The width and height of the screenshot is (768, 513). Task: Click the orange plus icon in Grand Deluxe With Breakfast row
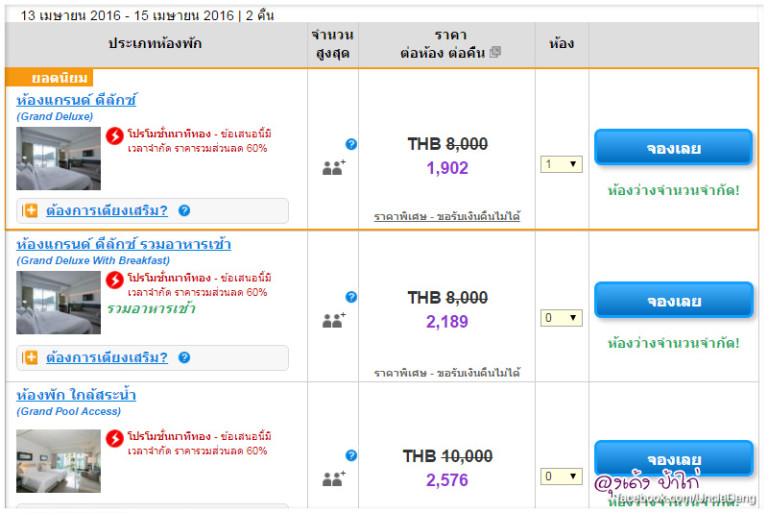point(30,358)
